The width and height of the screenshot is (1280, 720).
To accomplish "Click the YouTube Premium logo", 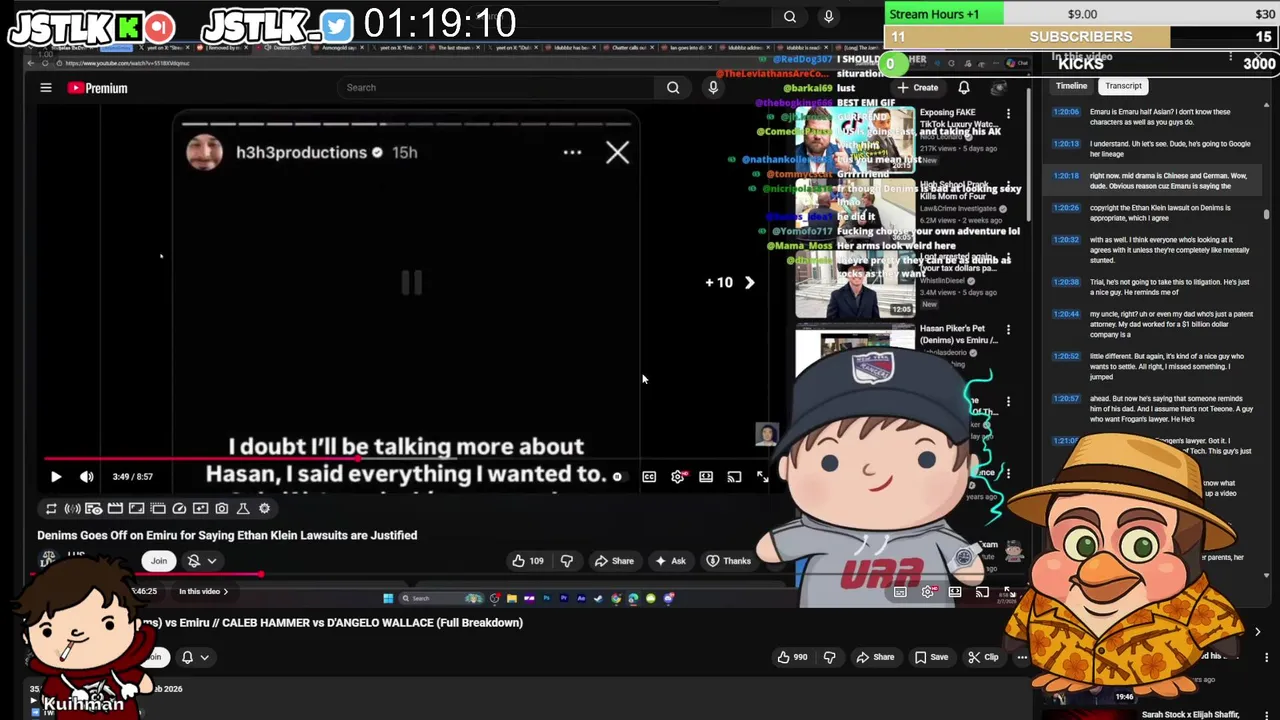I will [97, 88].
